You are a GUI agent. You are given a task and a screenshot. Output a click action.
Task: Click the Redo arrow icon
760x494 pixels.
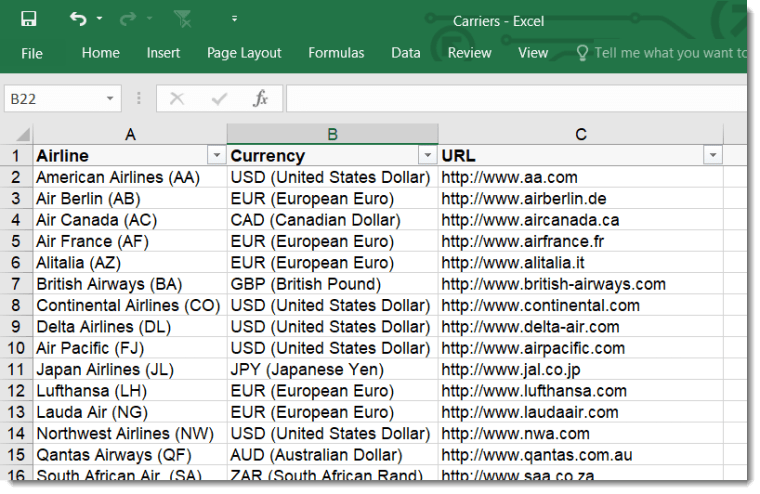tap(128, 19)
